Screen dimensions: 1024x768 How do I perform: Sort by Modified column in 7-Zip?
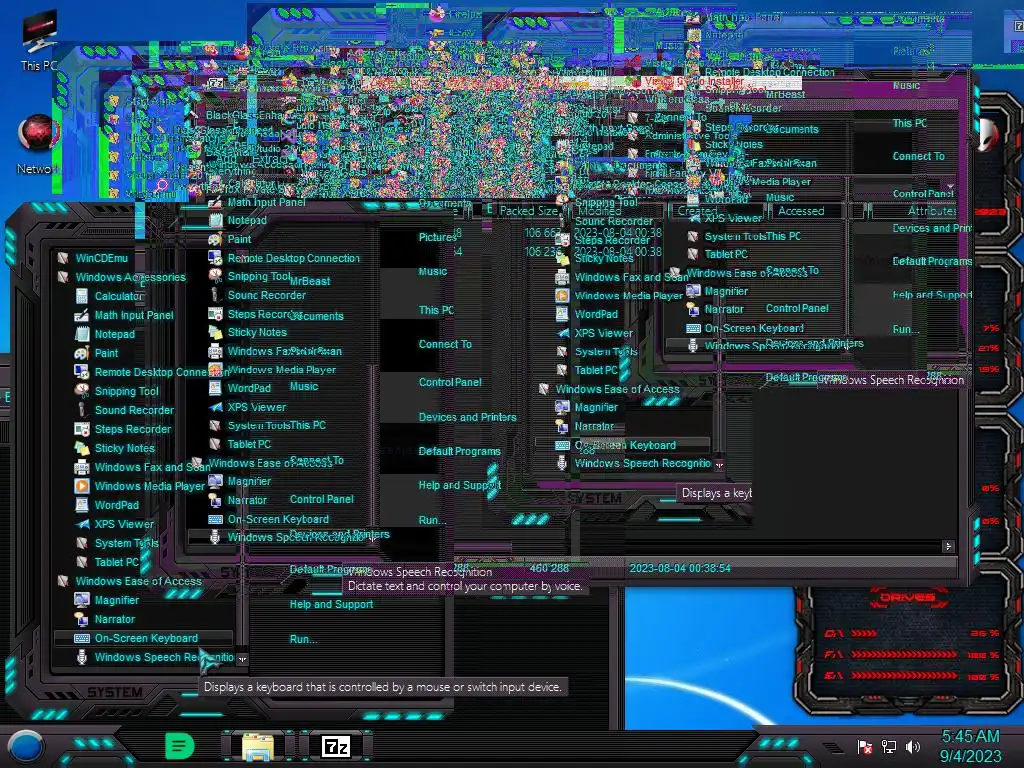click(600, 210)
